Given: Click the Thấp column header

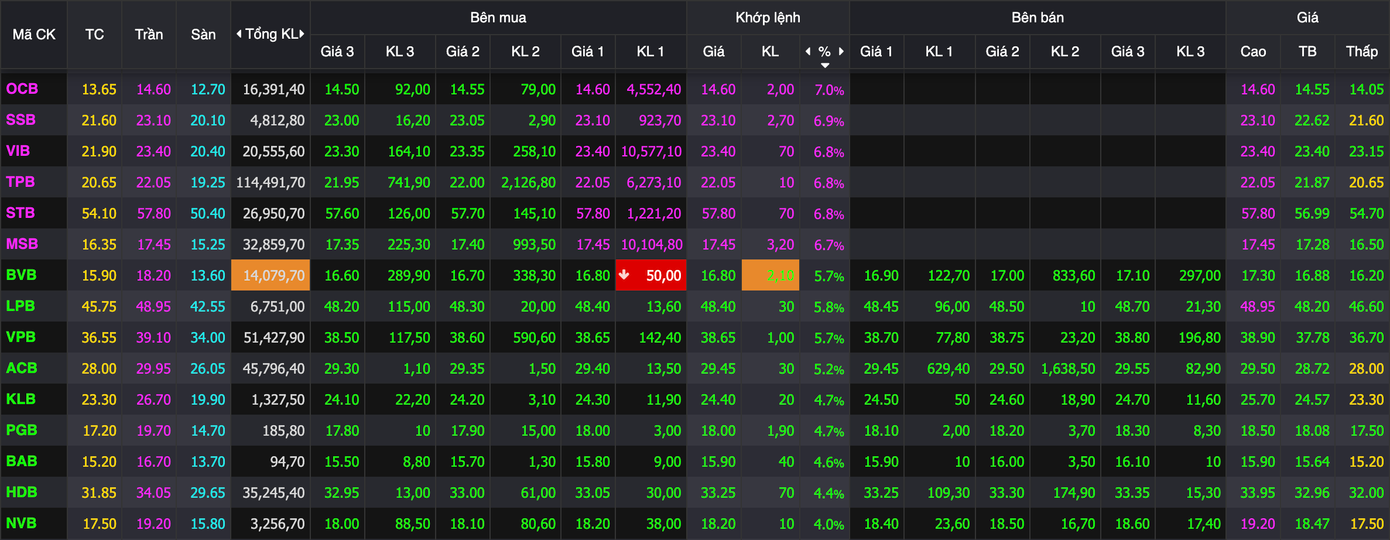Looking at the screenshot, I should pyautogui.click(x=1361, y=51).
